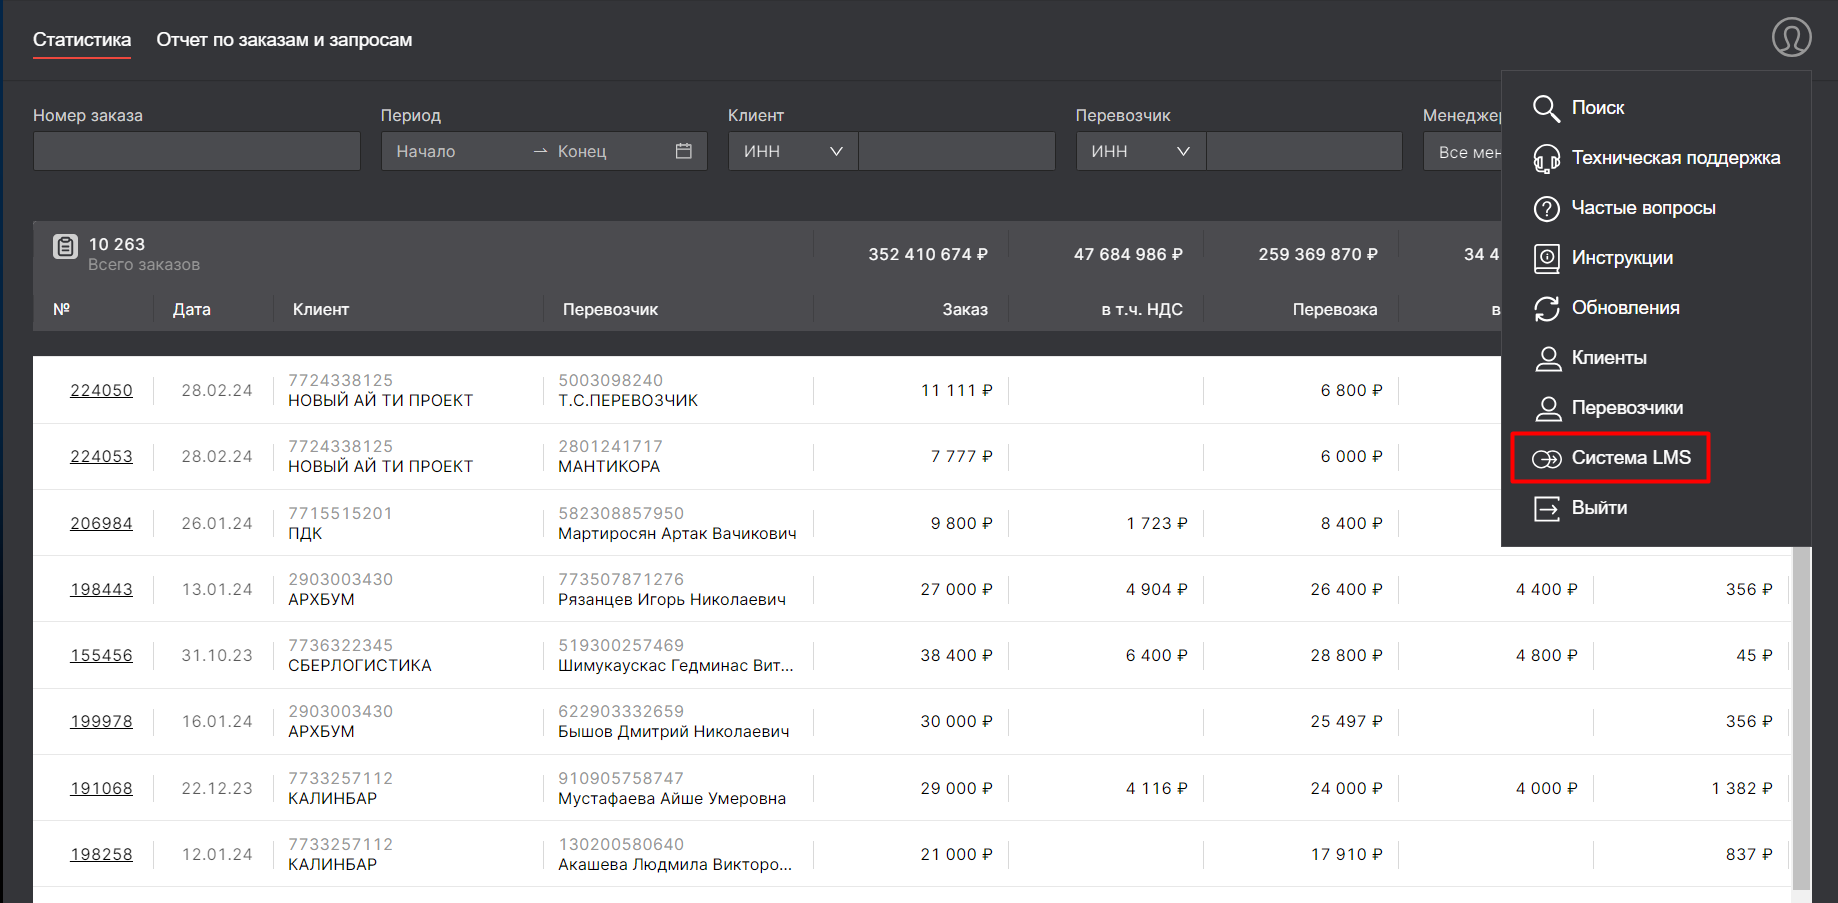Click the Перевозчик value input field
The width and height of the screenshot is (1838, 903).
[x=1305, y=151]
